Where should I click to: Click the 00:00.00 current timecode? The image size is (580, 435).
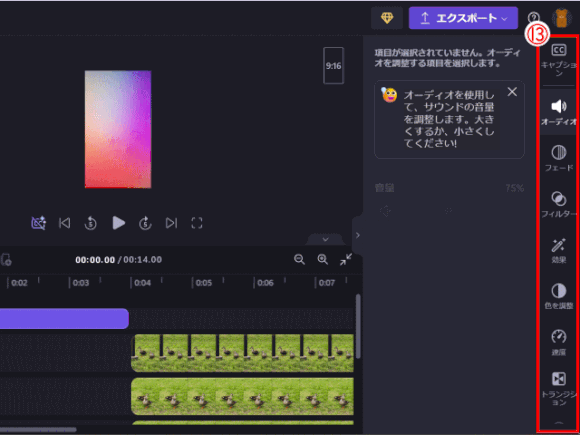(95, 260)
